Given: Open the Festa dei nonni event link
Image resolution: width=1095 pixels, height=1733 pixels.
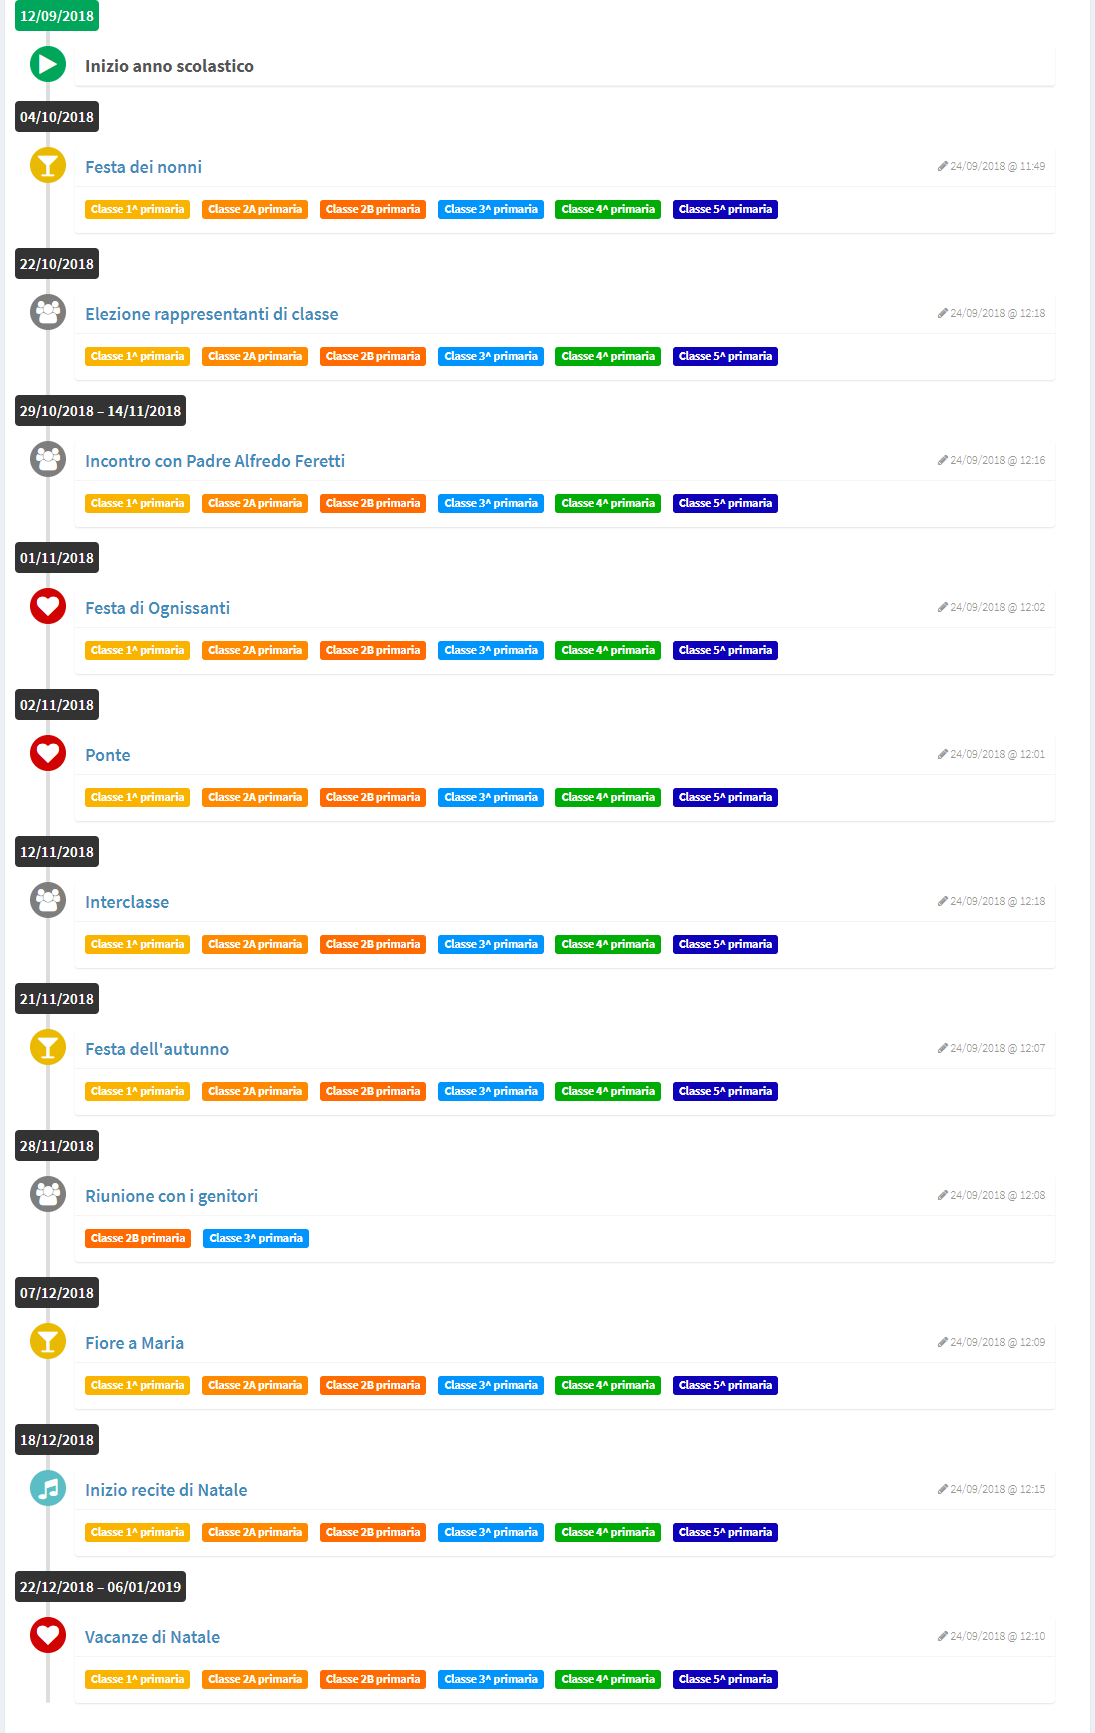Looking at the screenshot, I should (143, 167).
